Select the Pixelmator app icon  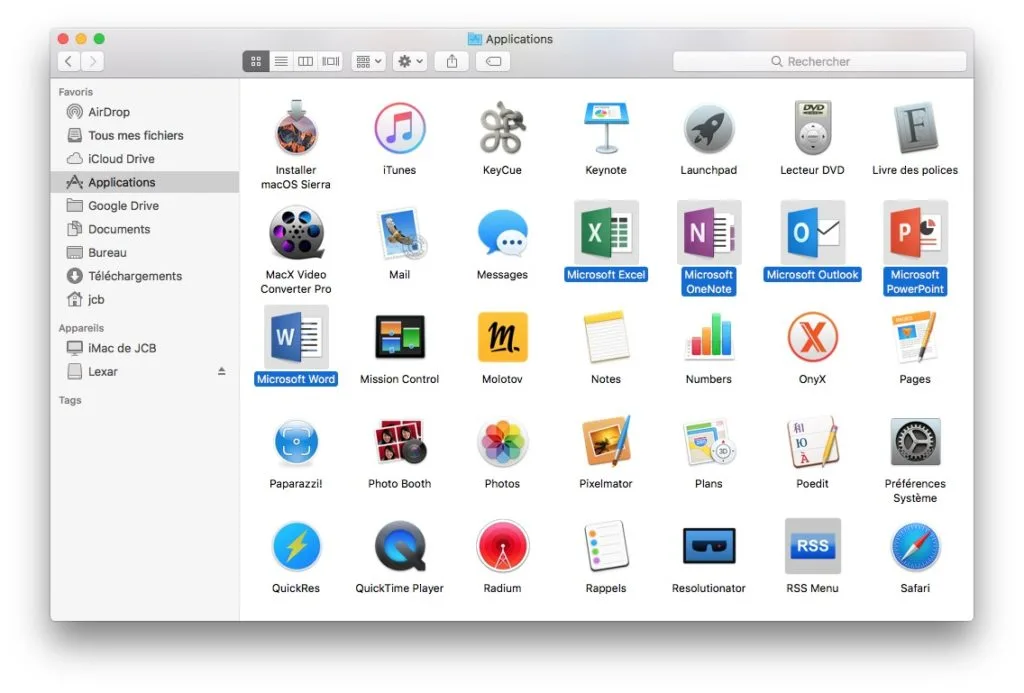tap(605, 442)
